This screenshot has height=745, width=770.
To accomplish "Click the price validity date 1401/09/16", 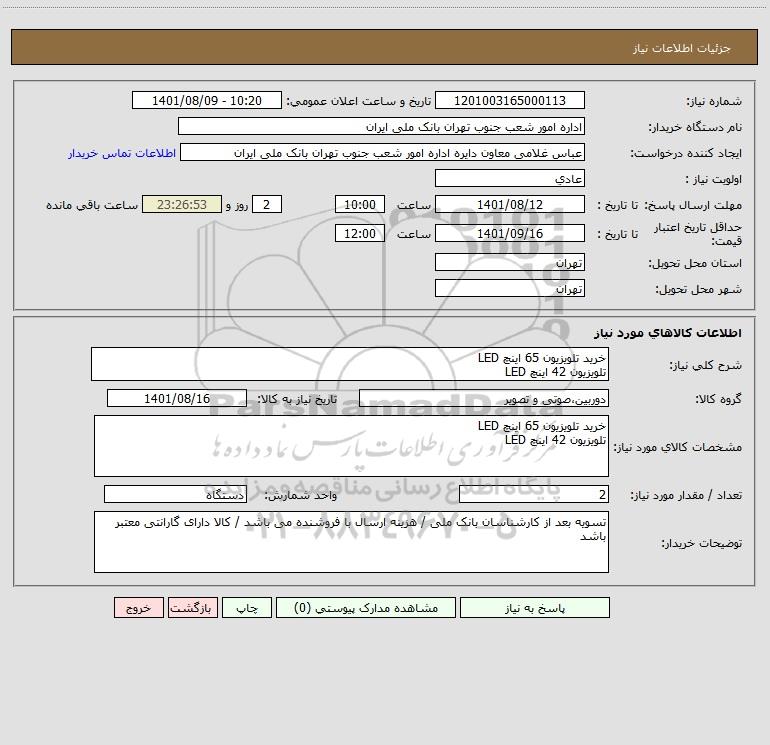I will [510, 233].
